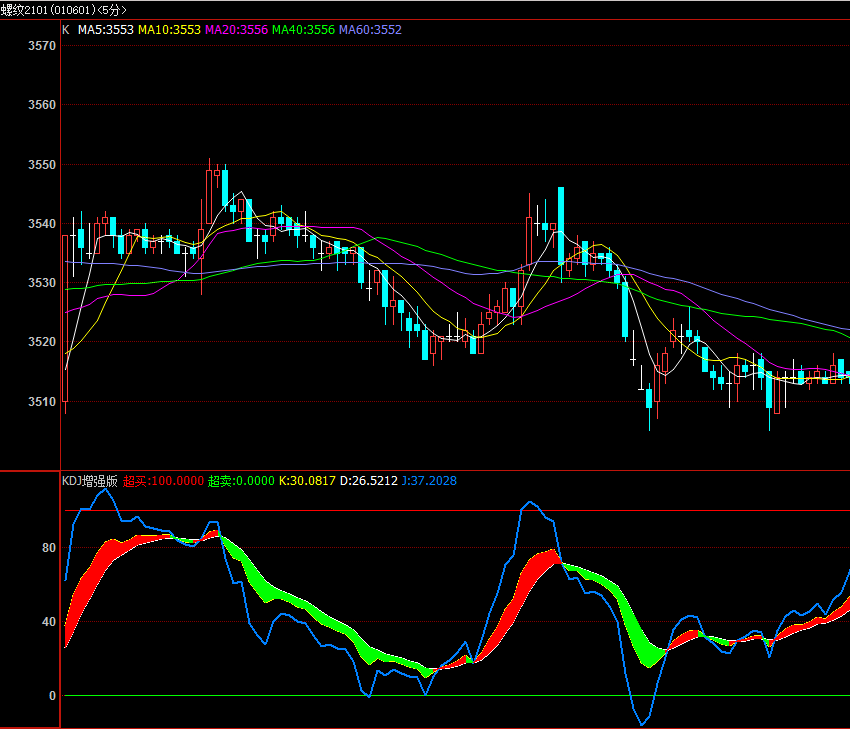The height and width of the screenshot is (729, 850).
Task: Select the MA20:3556 indicator label
Action: click(x=236, y=30)
